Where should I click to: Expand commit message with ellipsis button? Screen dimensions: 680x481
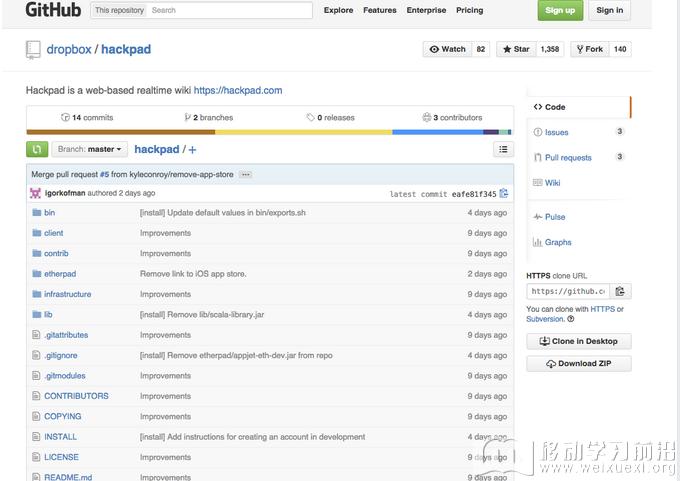[246, 174]
